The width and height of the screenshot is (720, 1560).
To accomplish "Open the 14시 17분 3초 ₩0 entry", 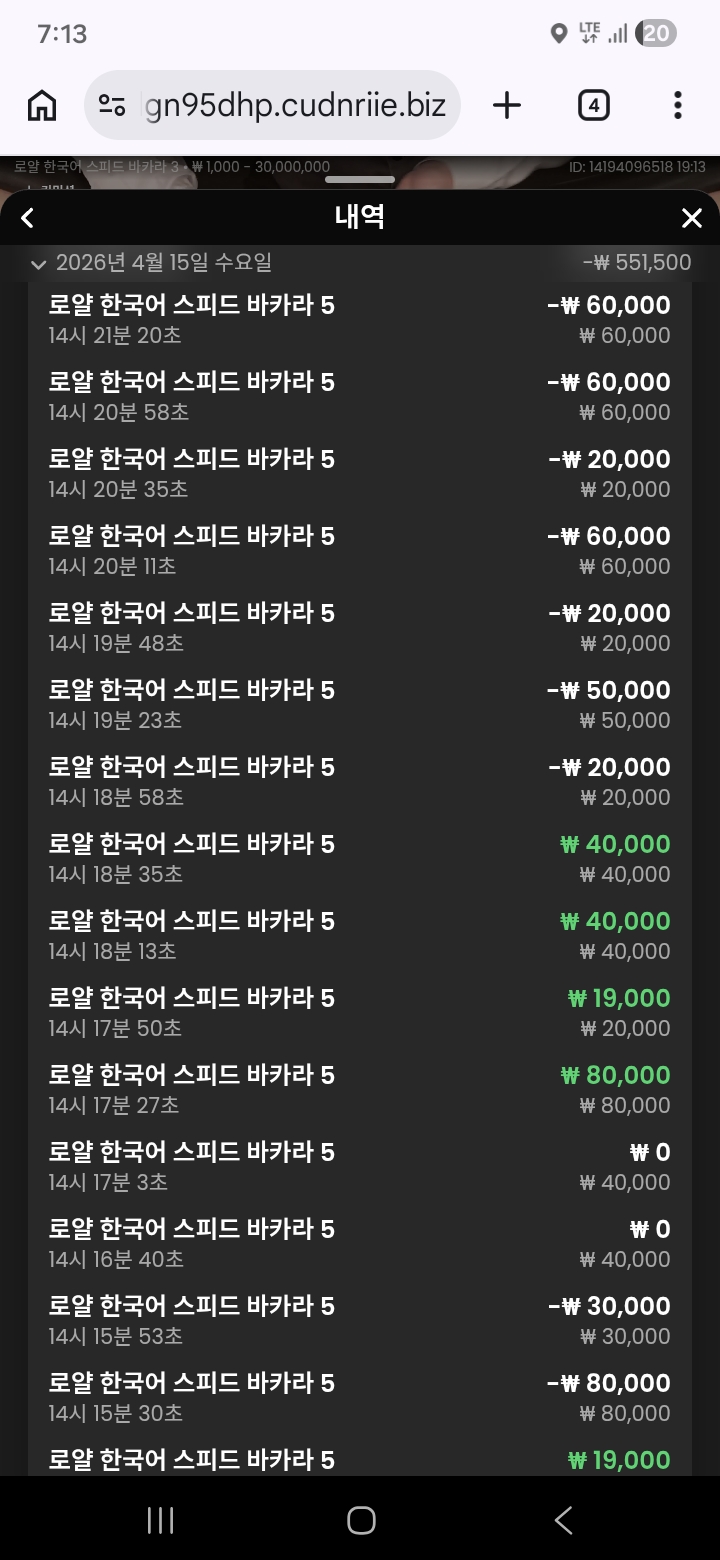I will pyautogui.click(x=359, y=1166).
